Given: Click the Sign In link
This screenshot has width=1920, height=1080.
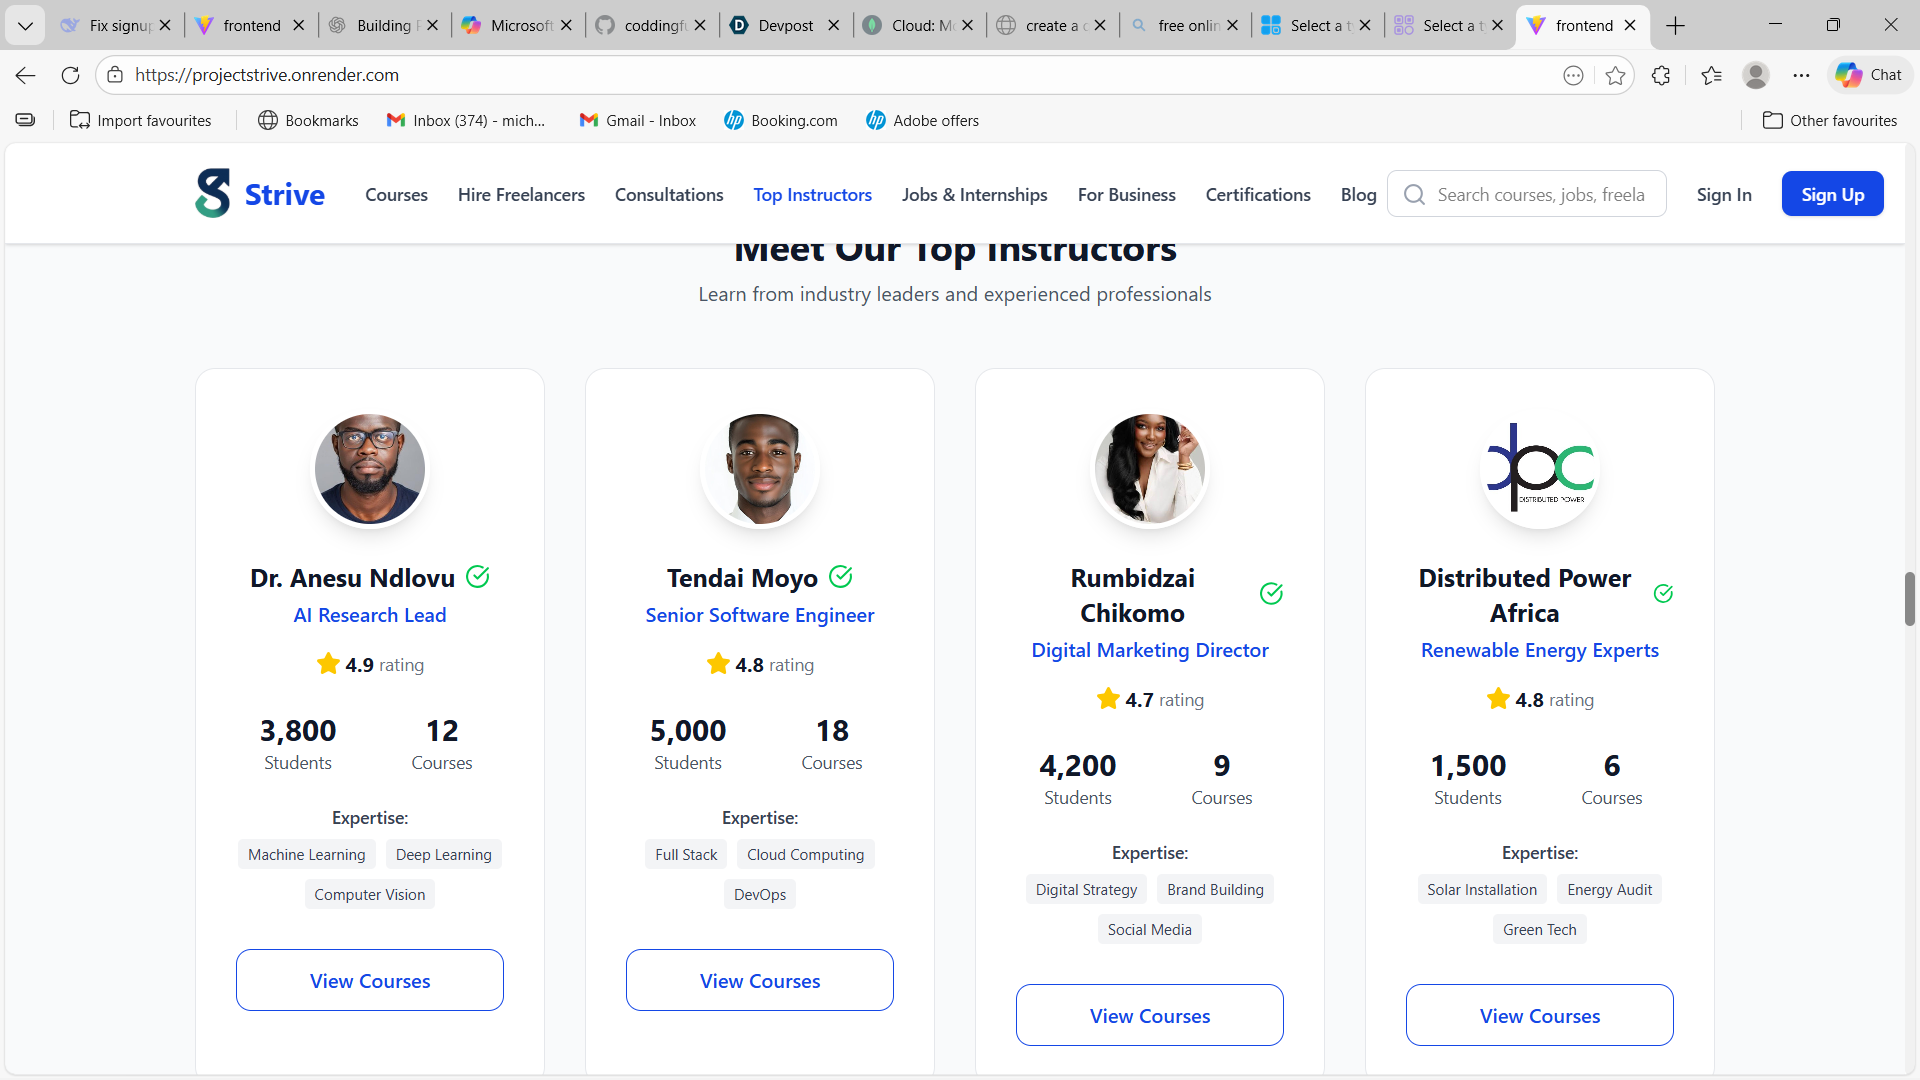Looking at the screenshot, I should 1724,195.
